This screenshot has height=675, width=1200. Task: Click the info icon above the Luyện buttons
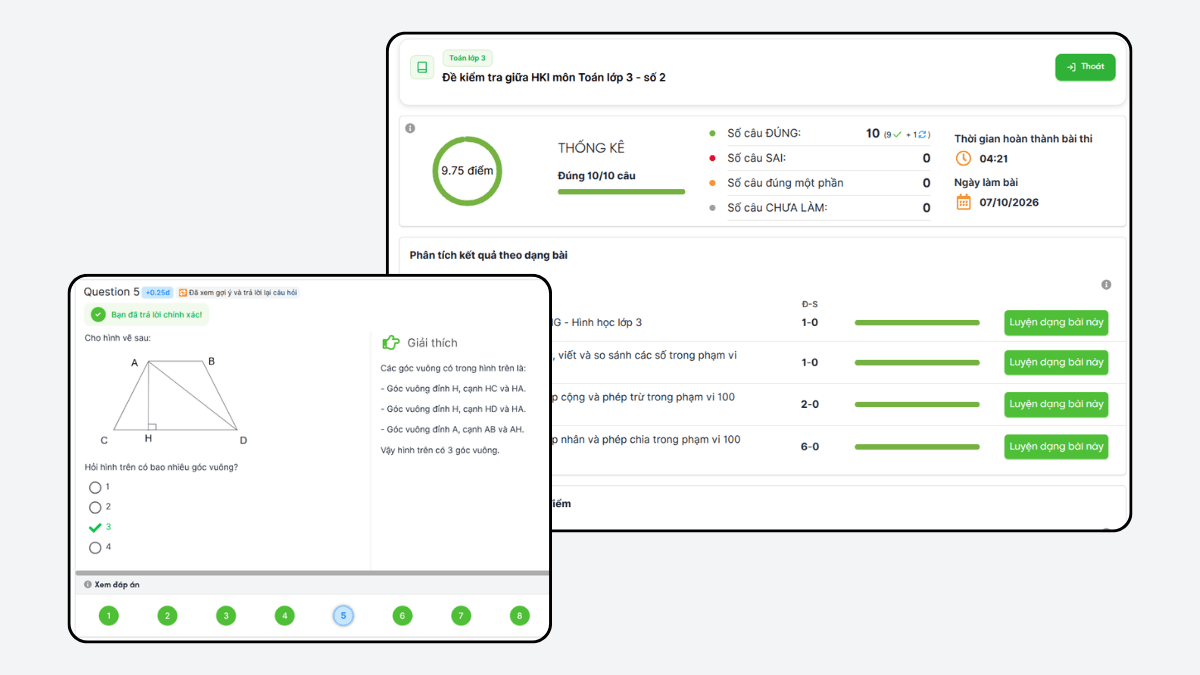coord(1106,285)
